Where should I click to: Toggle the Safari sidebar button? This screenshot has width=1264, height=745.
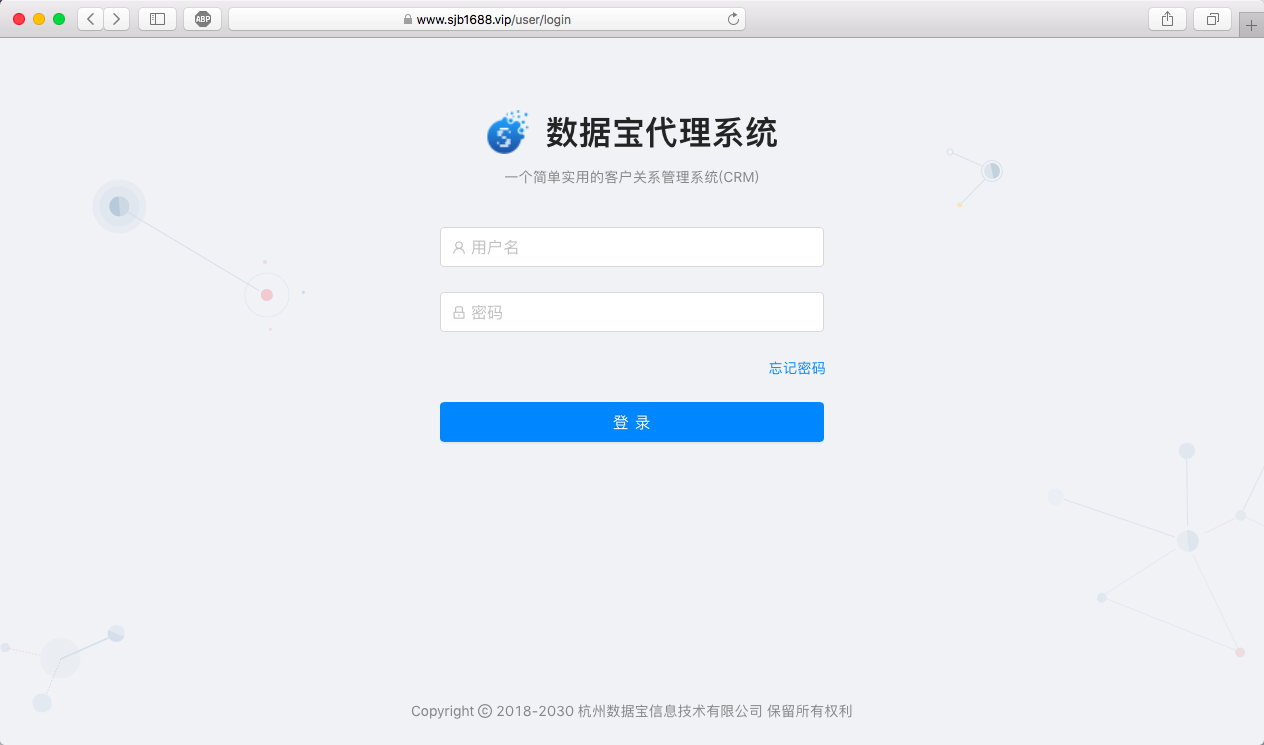point(157,19)
